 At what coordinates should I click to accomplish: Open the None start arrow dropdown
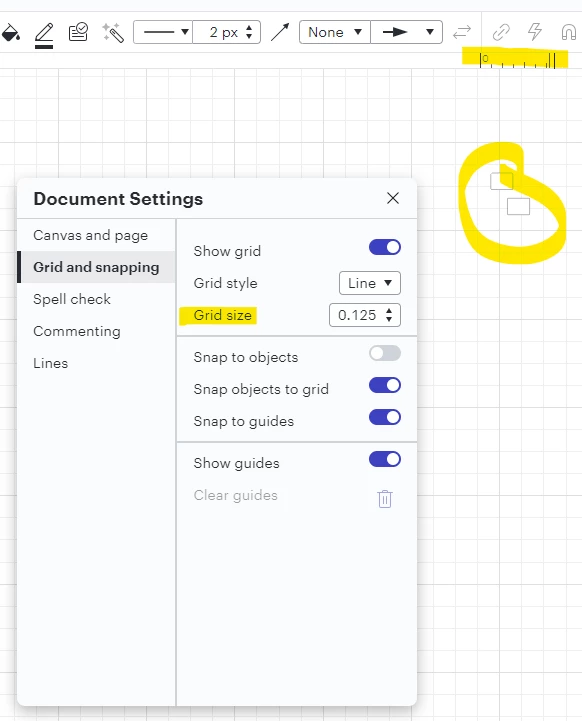335,32
